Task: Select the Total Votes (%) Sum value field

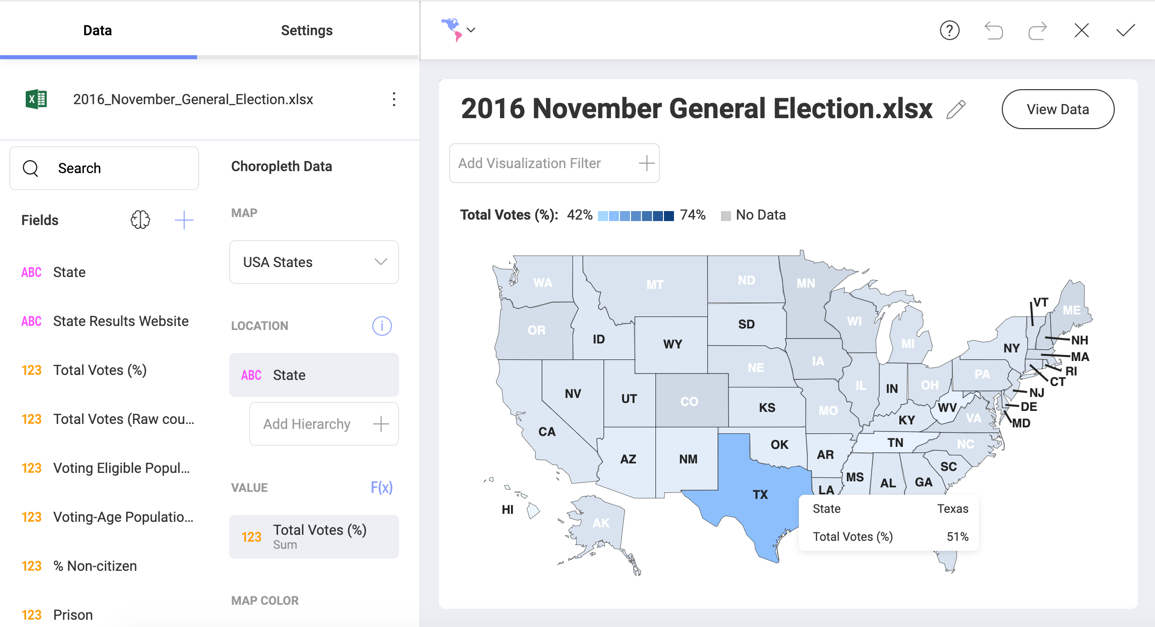Action: (x=314, y=536)
